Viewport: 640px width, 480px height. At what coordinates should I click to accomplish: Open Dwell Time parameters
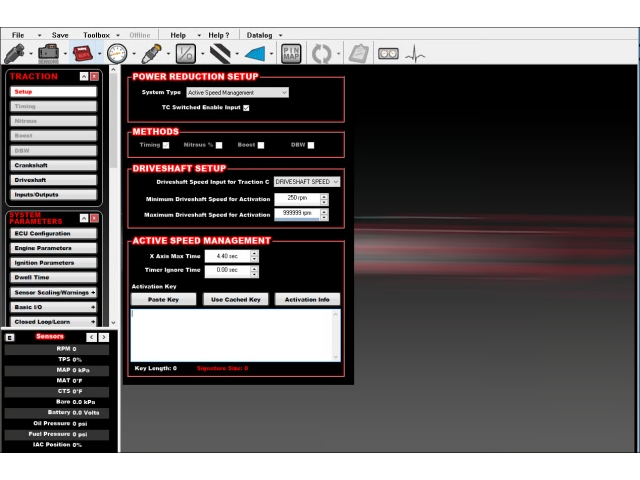pos(53,278)
